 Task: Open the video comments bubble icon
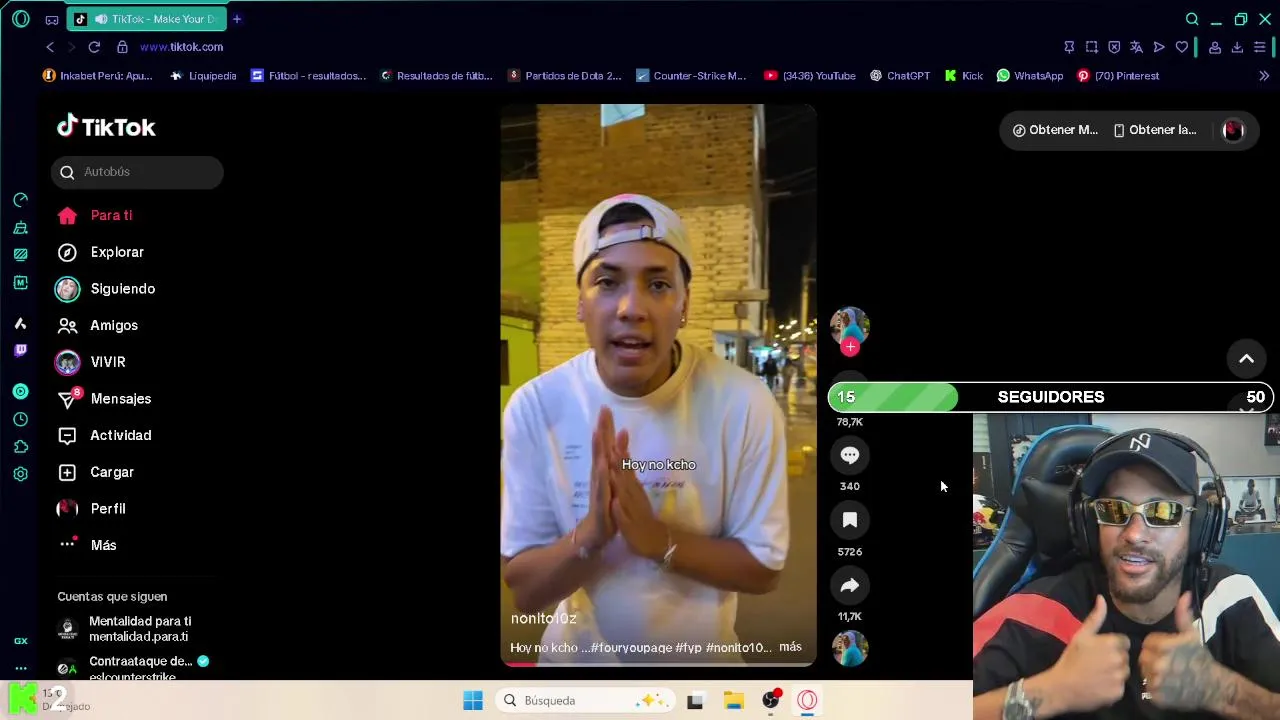tap(850, 455)
